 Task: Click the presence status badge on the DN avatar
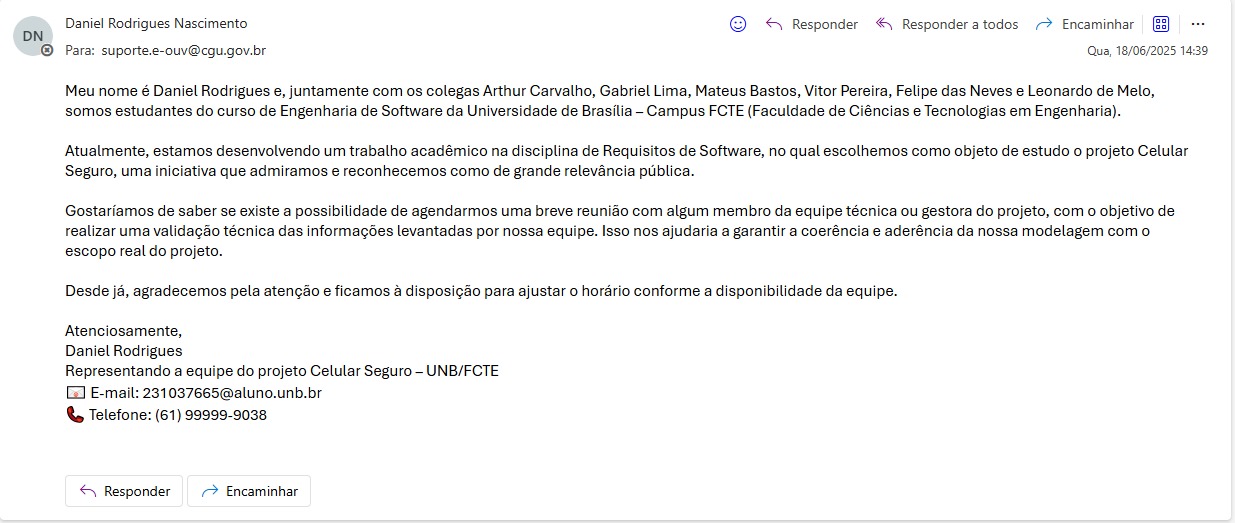click(47, 50)
